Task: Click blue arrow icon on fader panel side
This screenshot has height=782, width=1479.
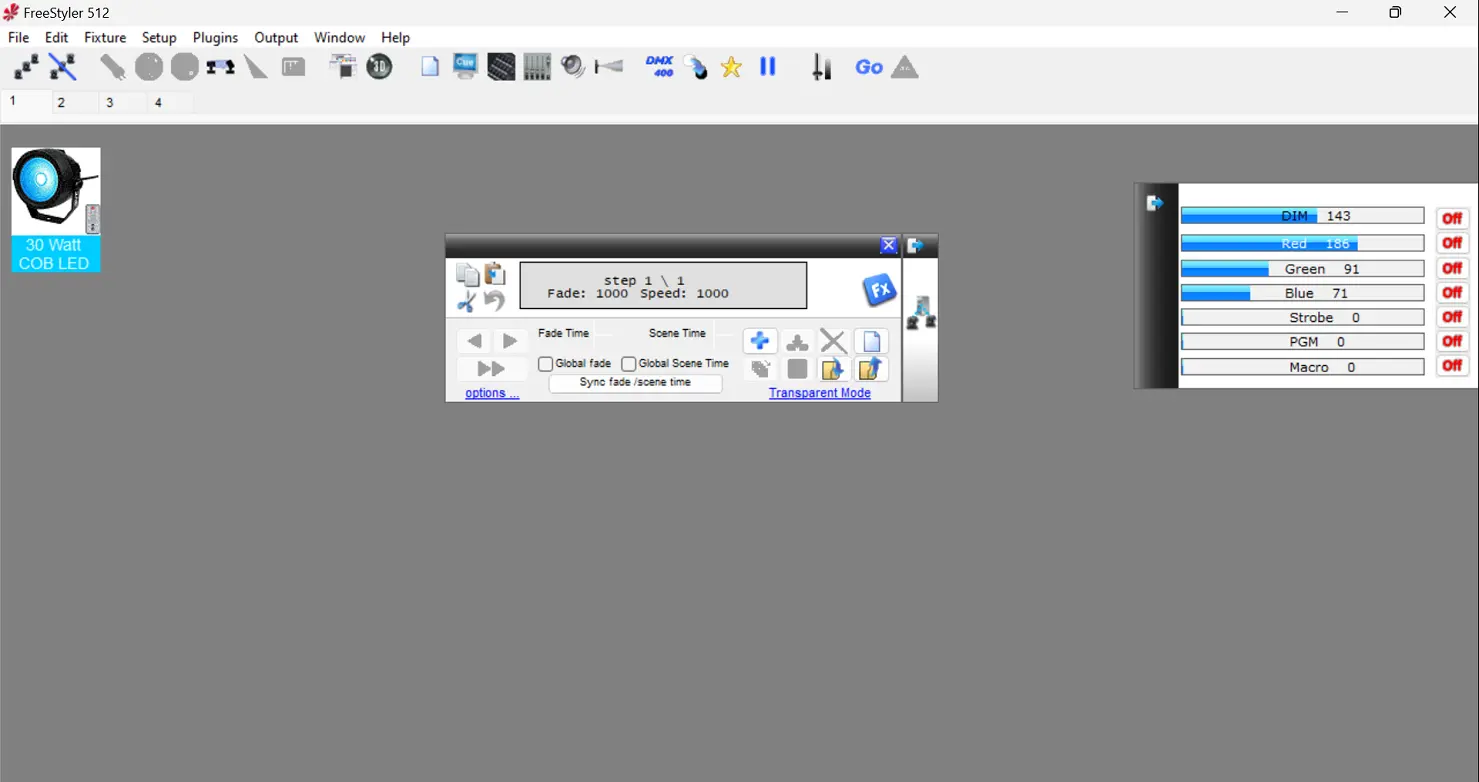Action: click(1155, 203)
